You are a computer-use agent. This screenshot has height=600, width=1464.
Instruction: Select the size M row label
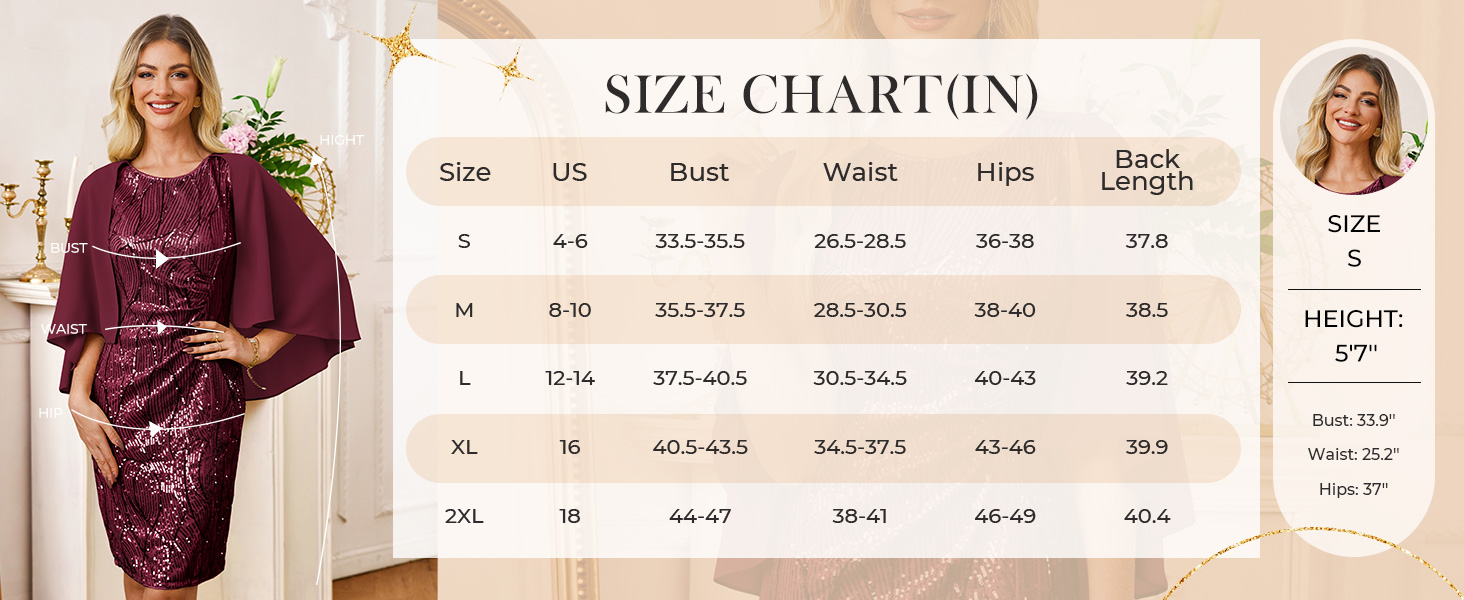[464, 310]
